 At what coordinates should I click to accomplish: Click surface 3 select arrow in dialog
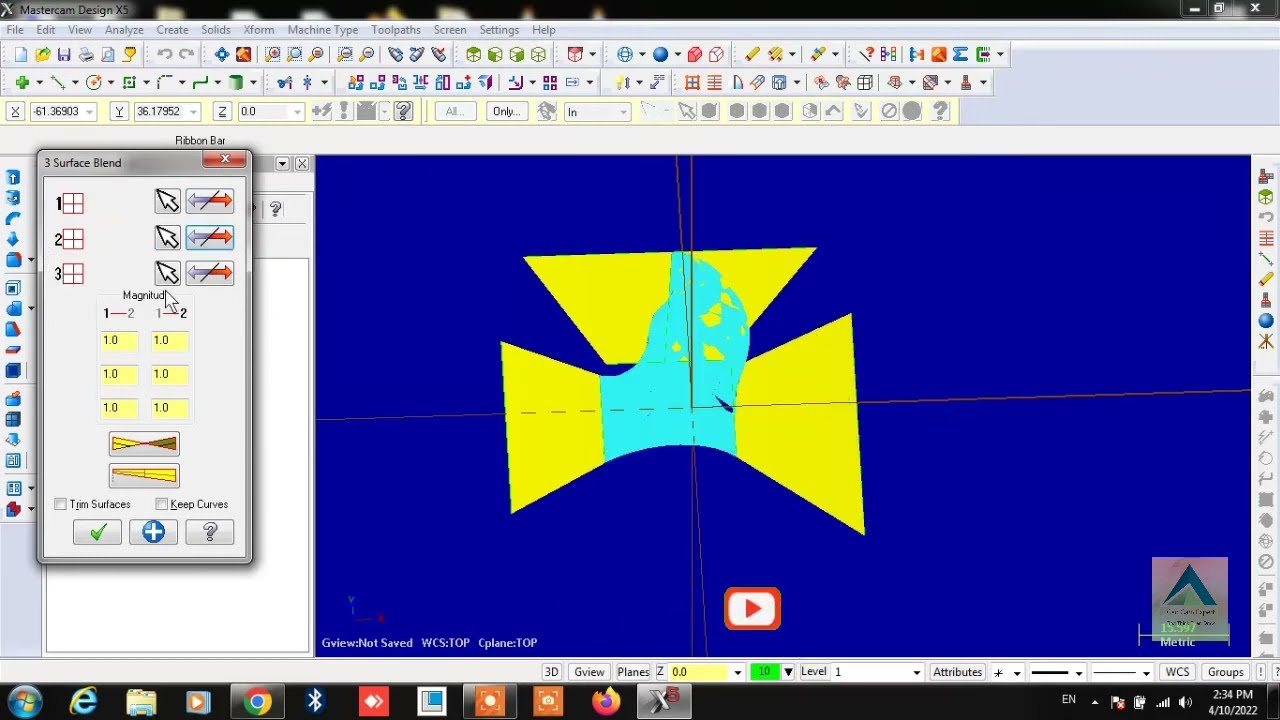167,273
